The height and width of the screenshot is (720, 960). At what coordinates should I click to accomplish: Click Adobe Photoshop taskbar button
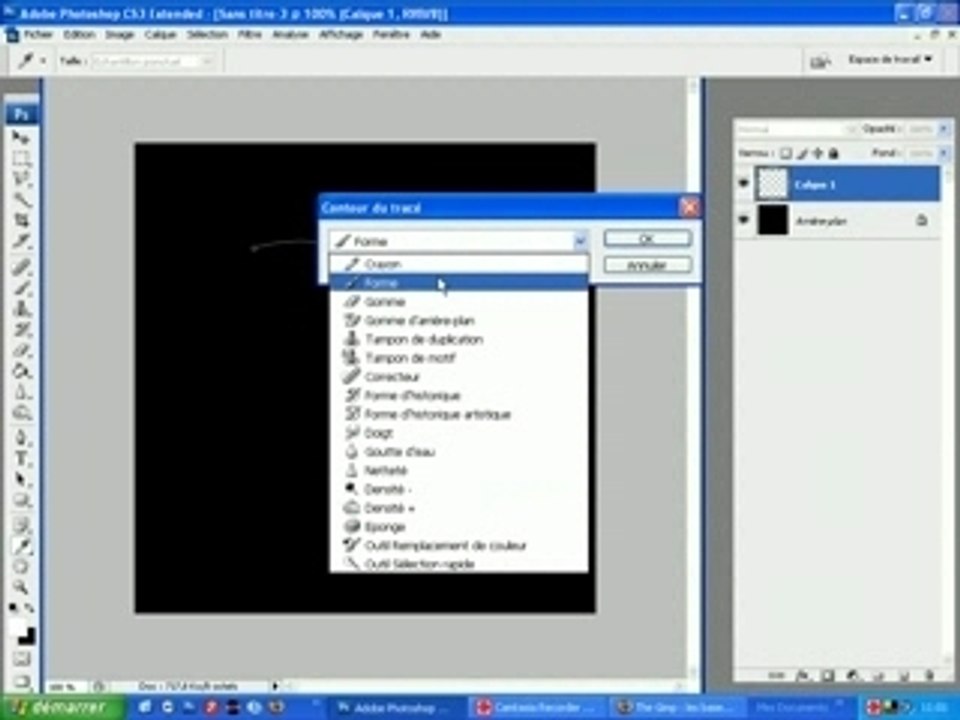396,707
